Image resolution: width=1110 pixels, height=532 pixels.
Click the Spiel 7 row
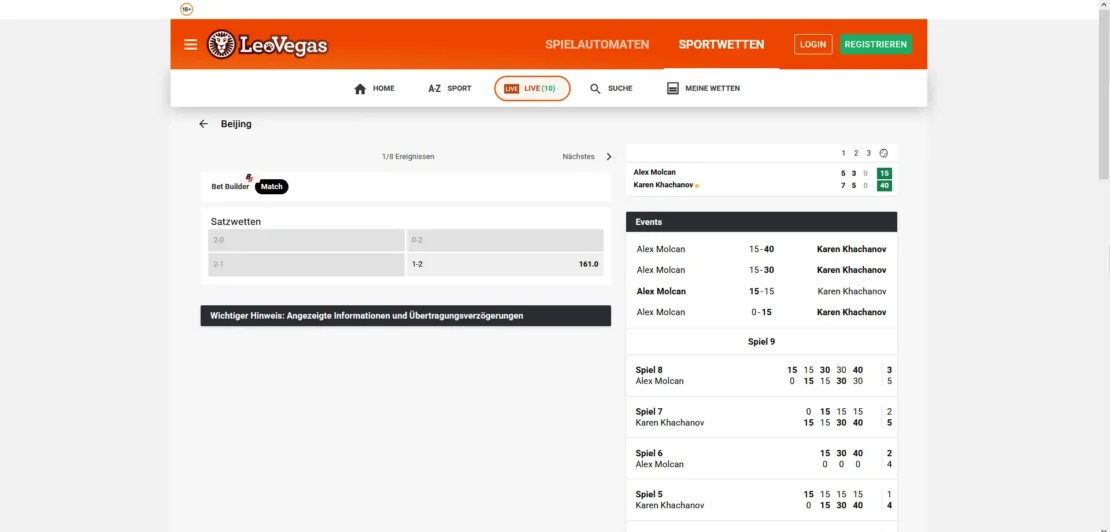point(761,417)
